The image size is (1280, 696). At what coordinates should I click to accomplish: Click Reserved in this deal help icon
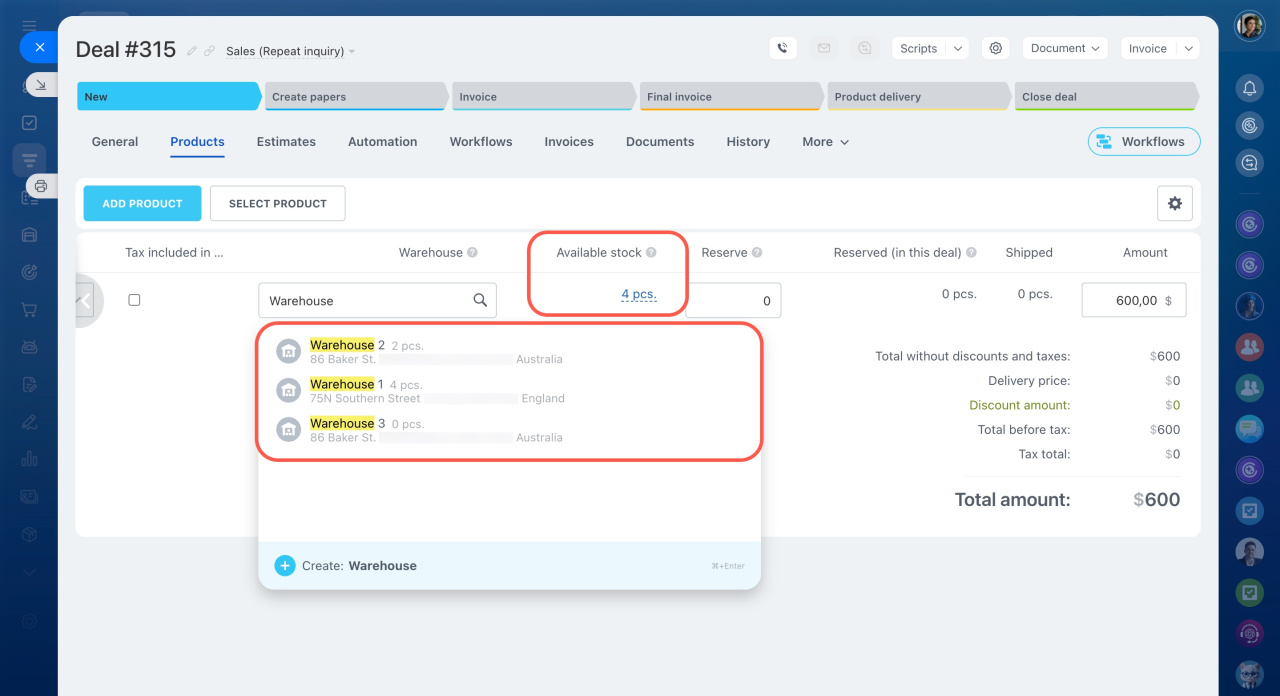pos(971,253)
